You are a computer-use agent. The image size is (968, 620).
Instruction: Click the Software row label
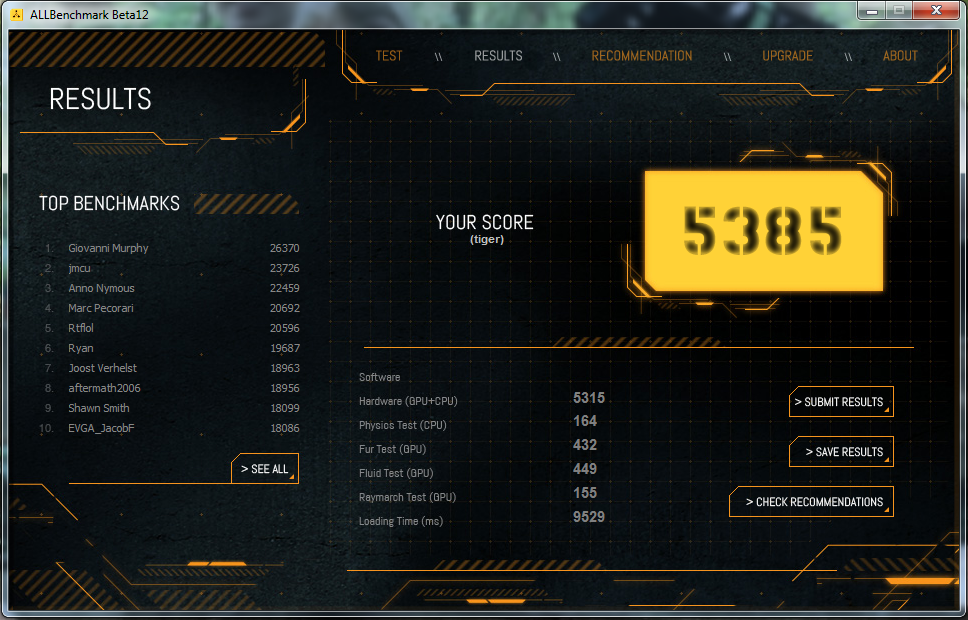(x=380, y=377)
